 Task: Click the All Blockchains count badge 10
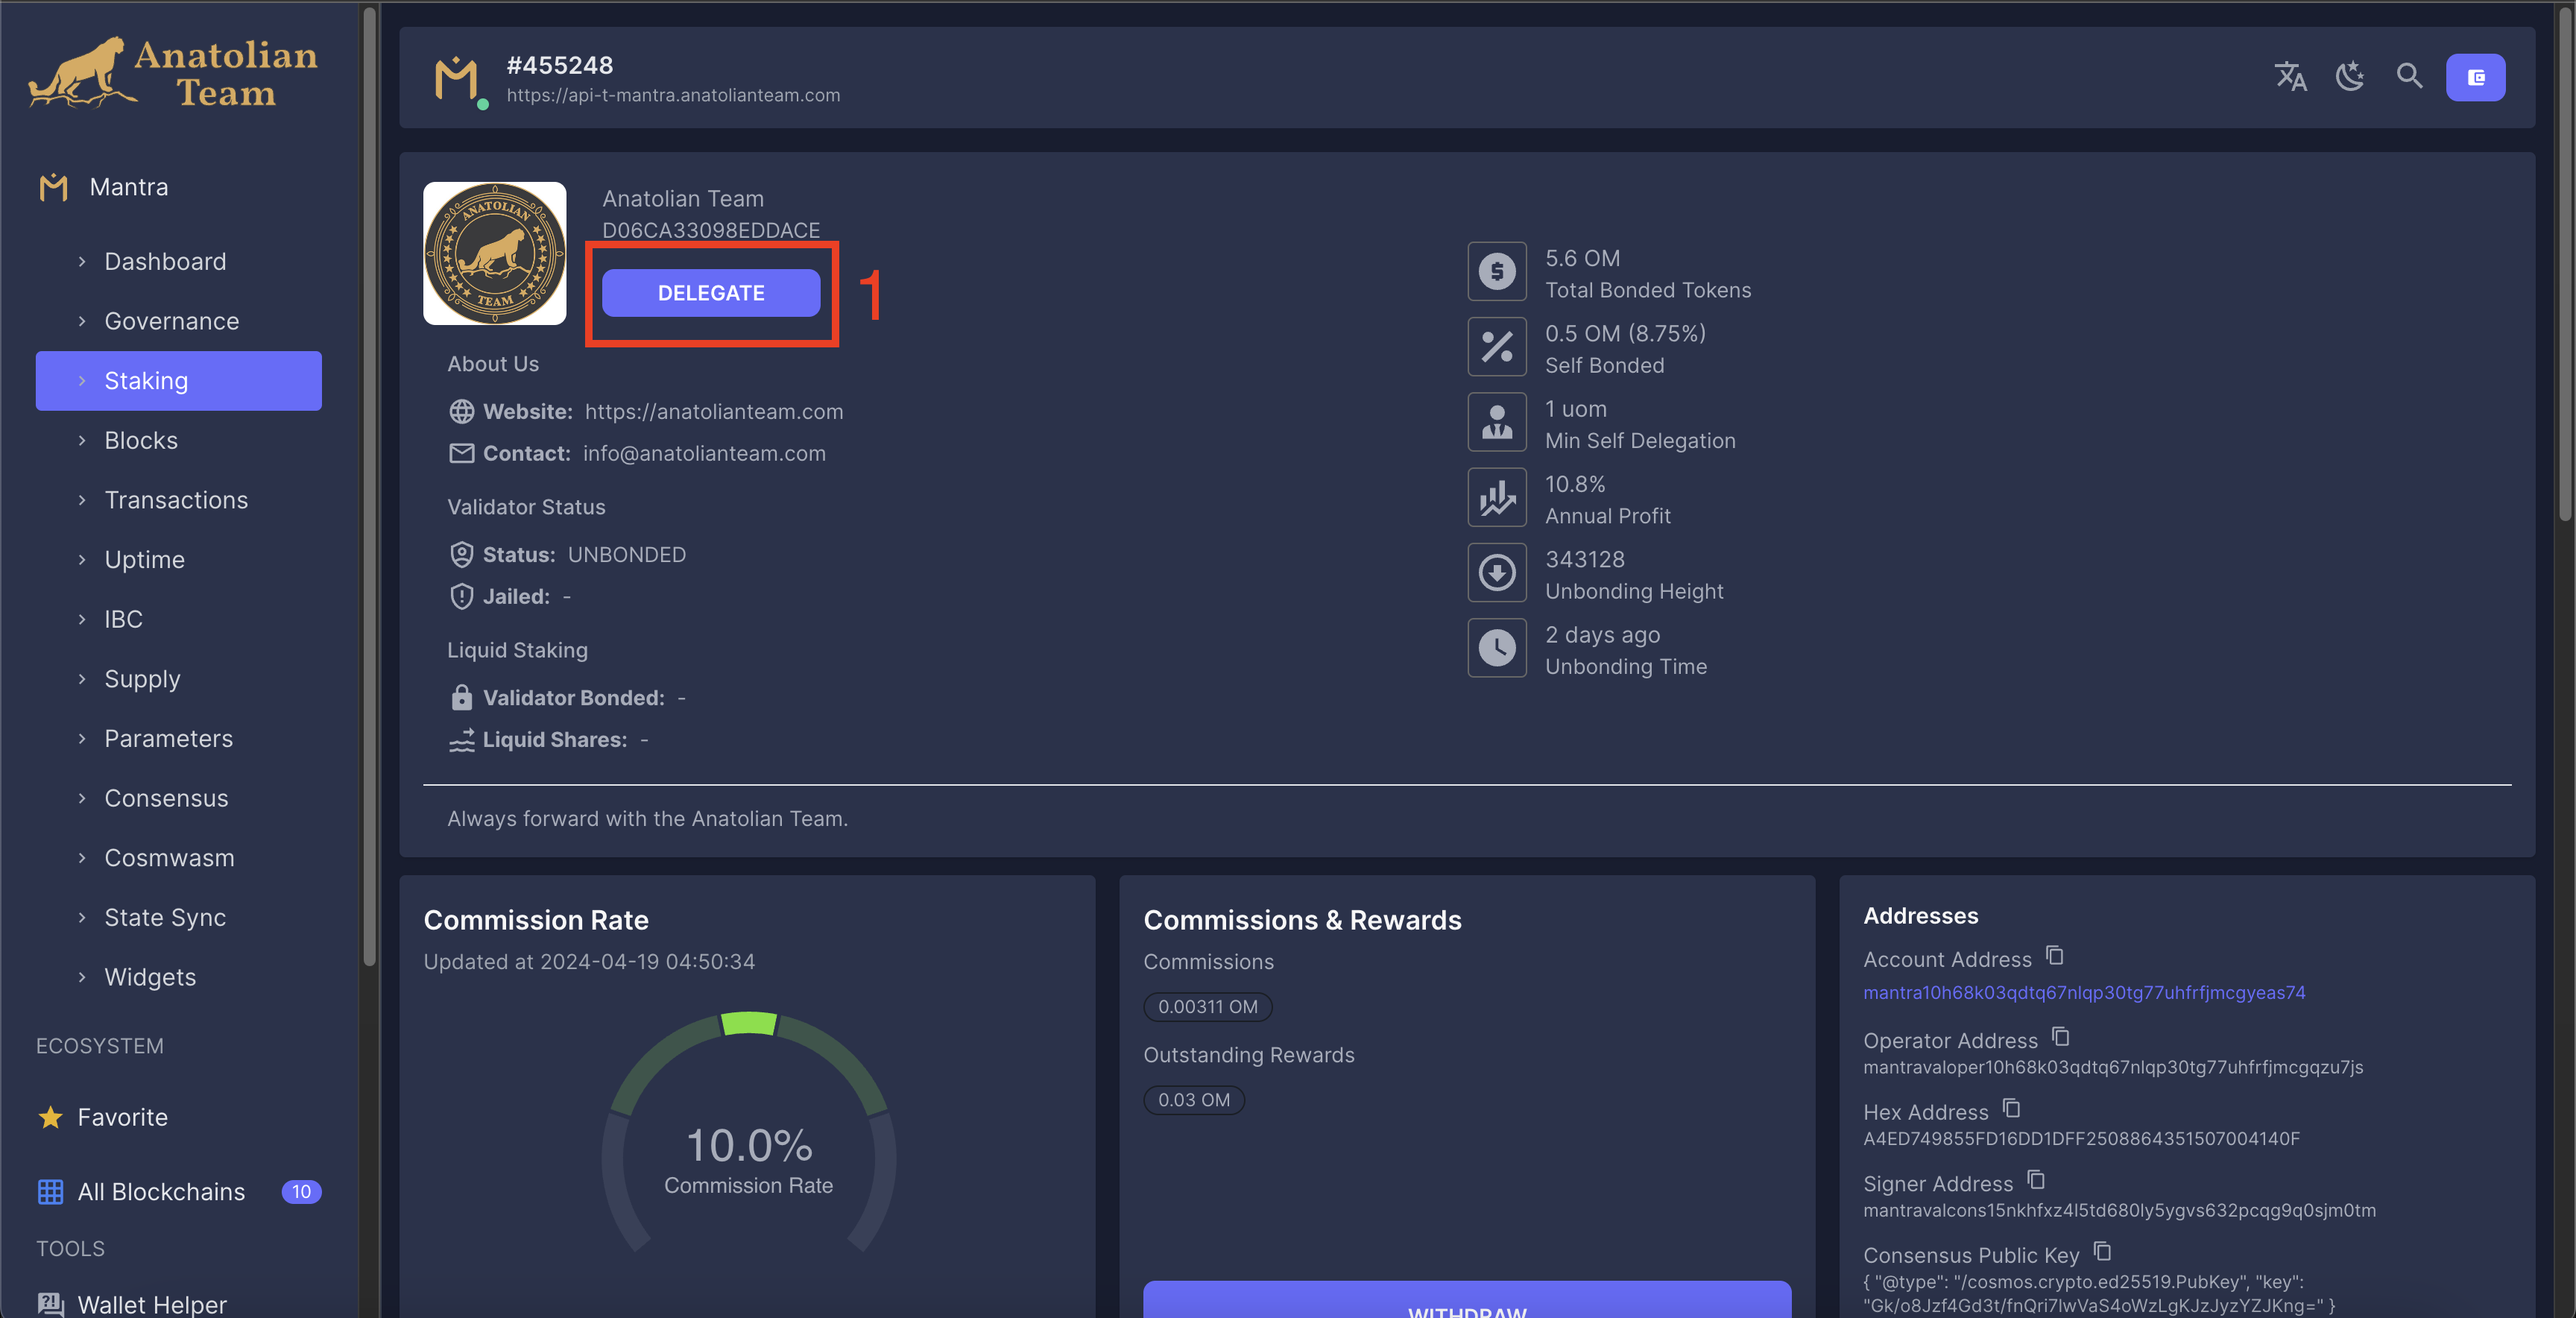click(x=301, y=1192)
